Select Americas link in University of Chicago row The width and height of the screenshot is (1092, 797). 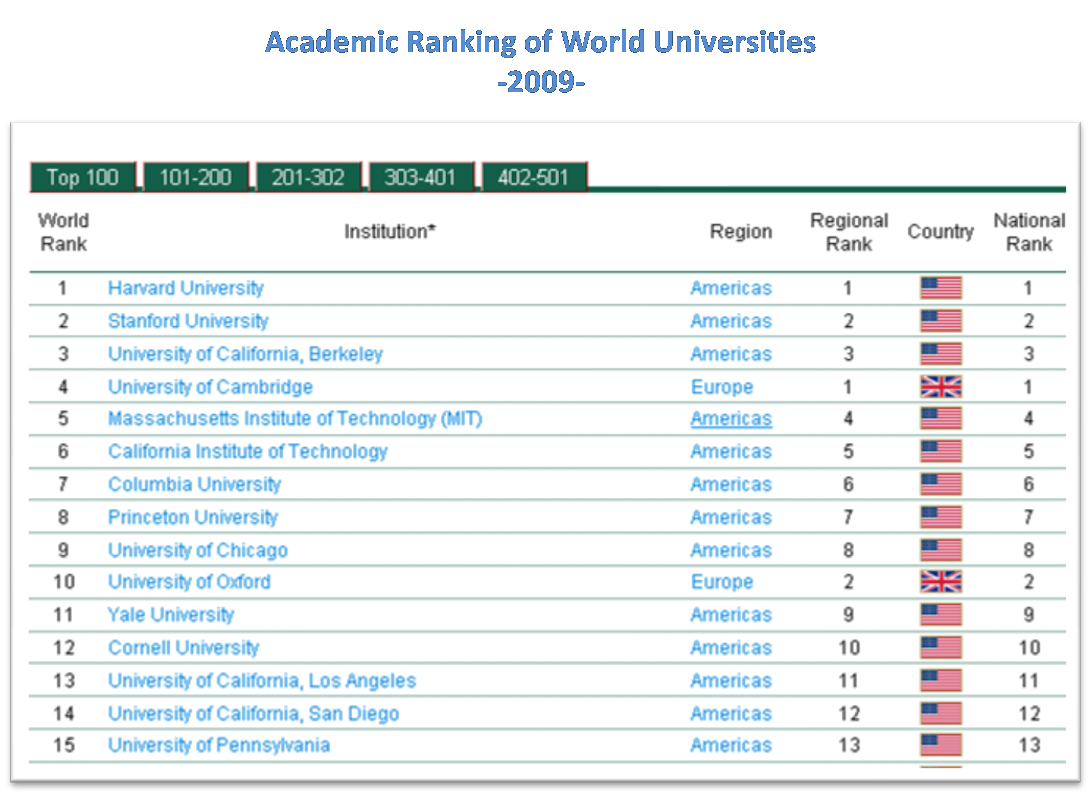point(731,550)
